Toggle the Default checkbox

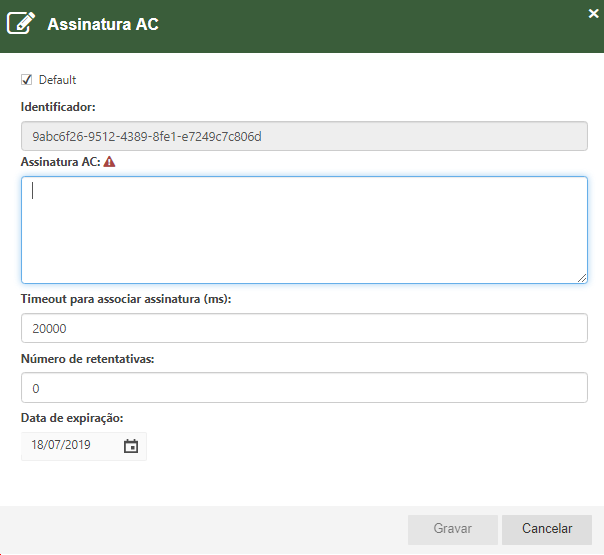click(27, 80)
